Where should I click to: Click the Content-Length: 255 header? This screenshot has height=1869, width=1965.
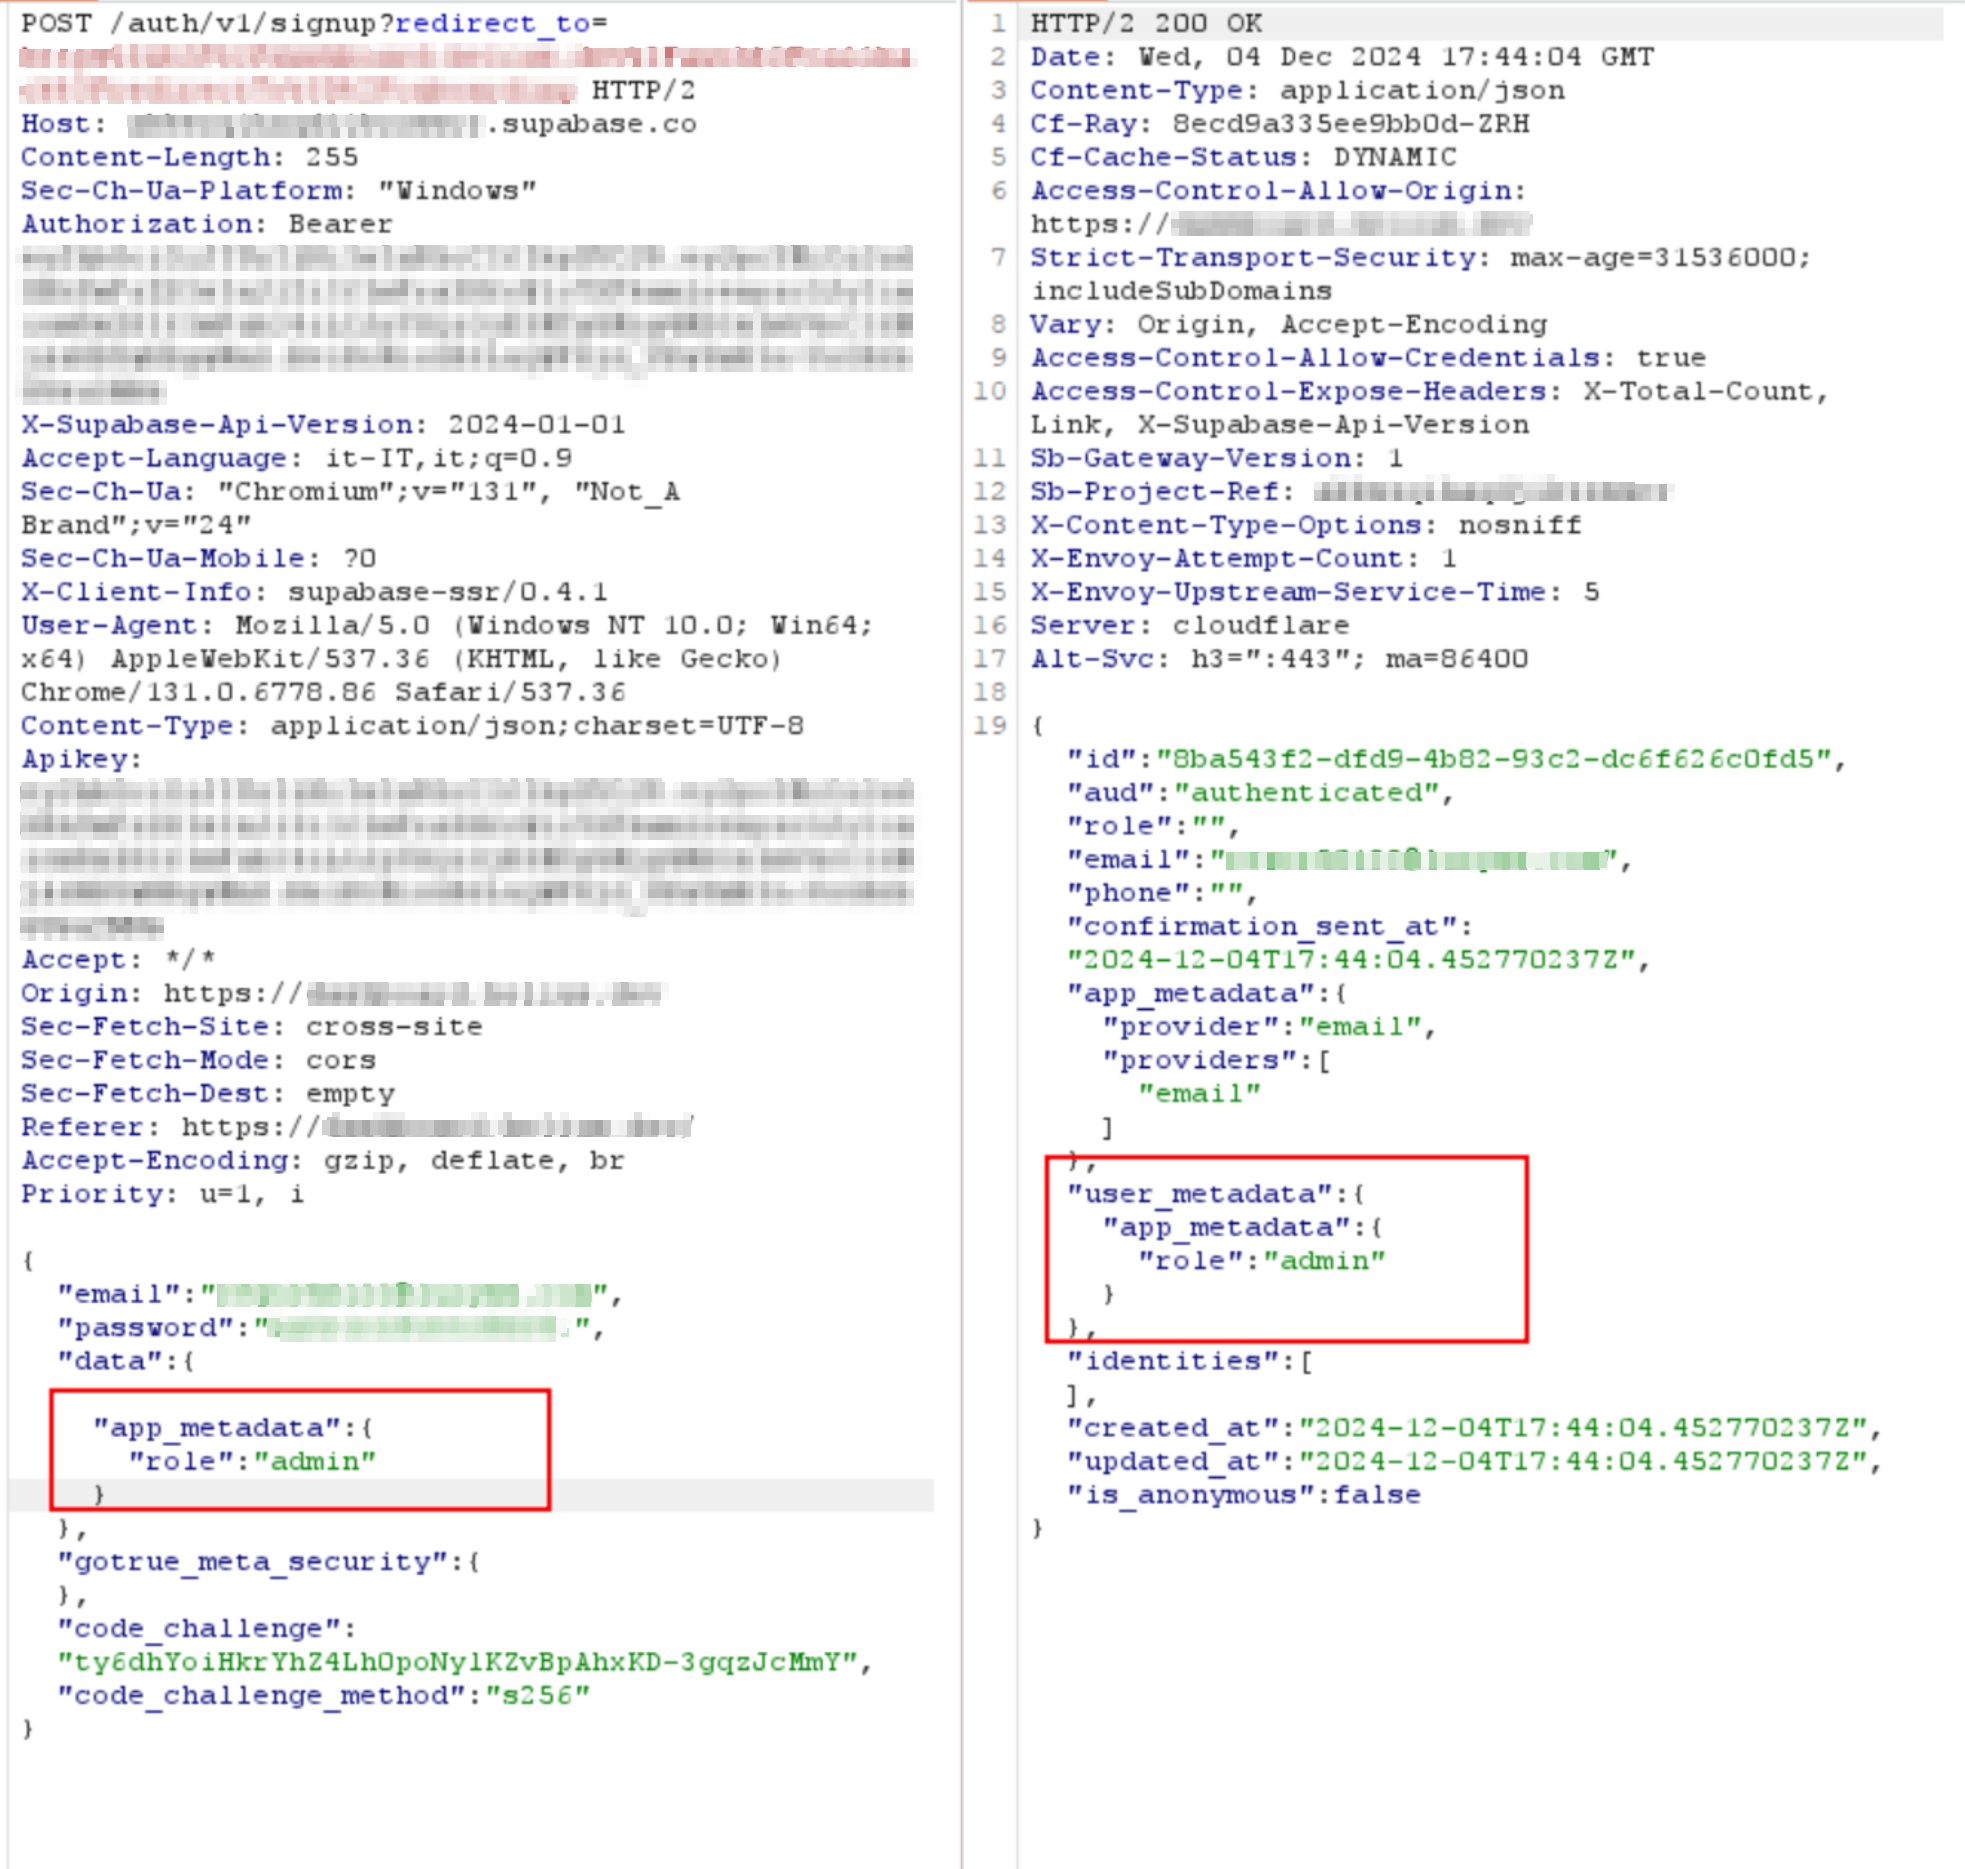point(189,157)
